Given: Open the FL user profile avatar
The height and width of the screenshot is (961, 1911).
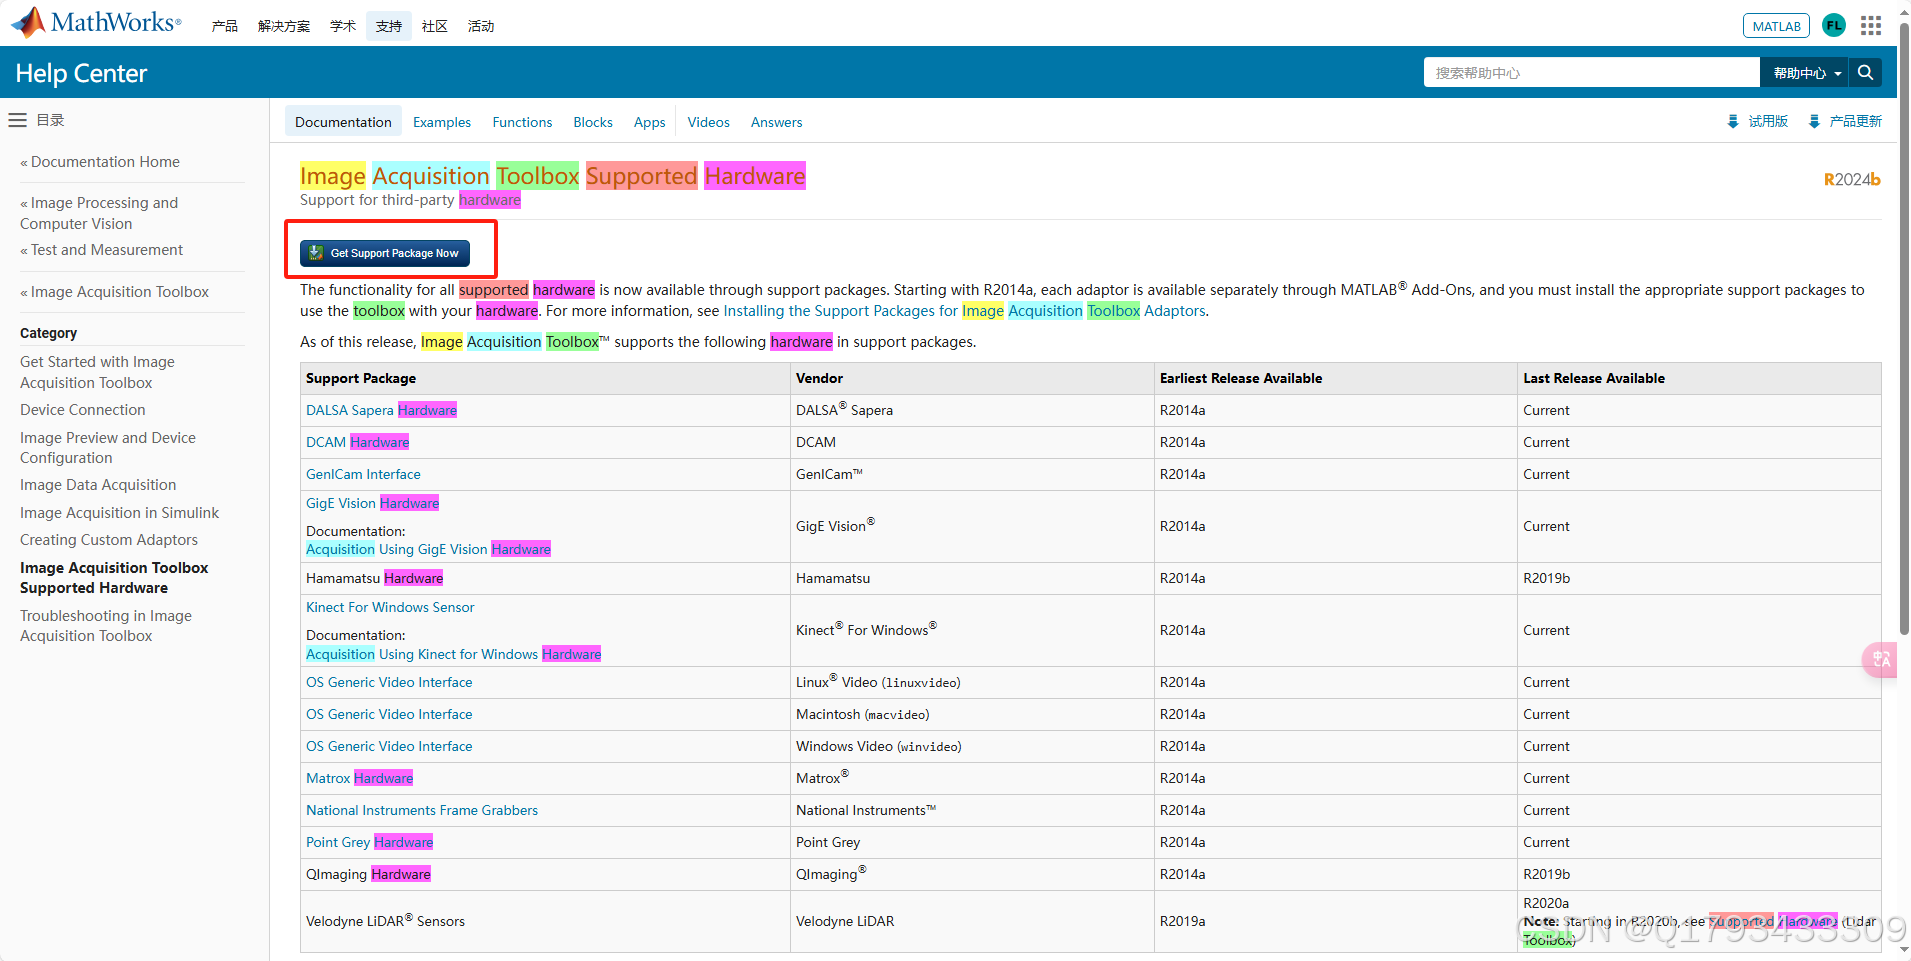Looking at the screenshot, I should point(1833,26).
